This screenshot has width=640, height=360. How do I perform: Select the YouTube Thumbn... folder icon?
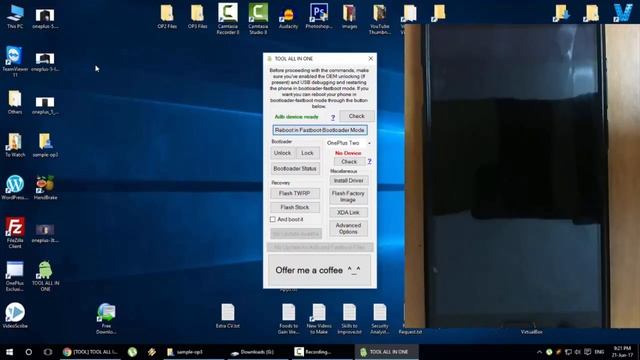[x=380, y=19]
